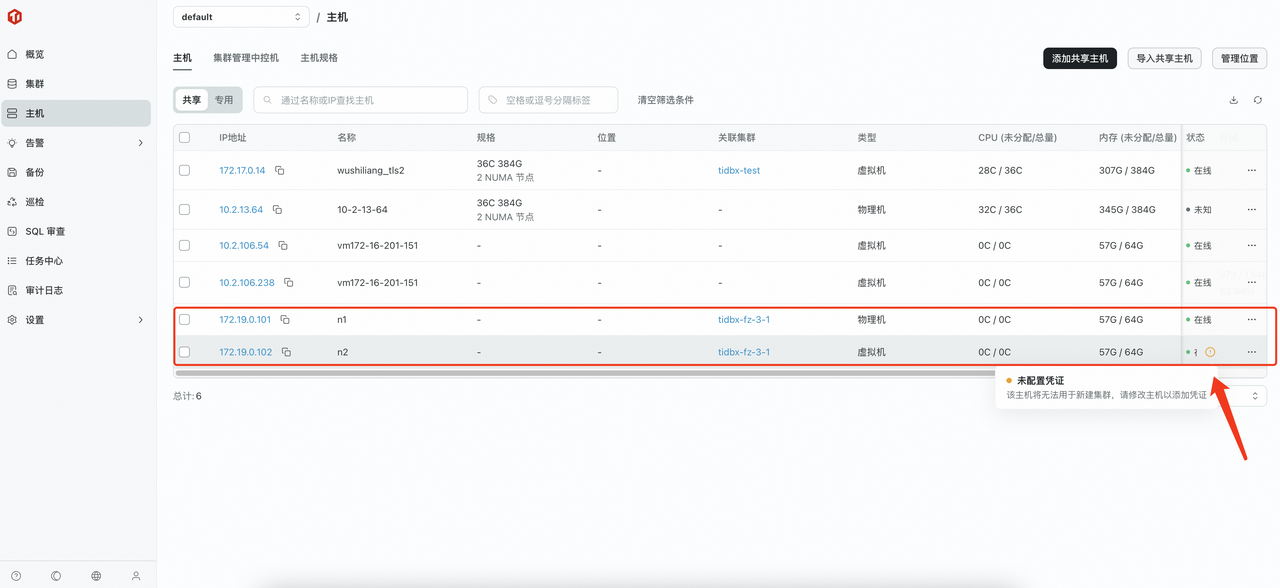Viewport: 1280px width, 588px height.
Task: Export the host list via download icon
Action: pyautogui.click(x=1232, y=100)
